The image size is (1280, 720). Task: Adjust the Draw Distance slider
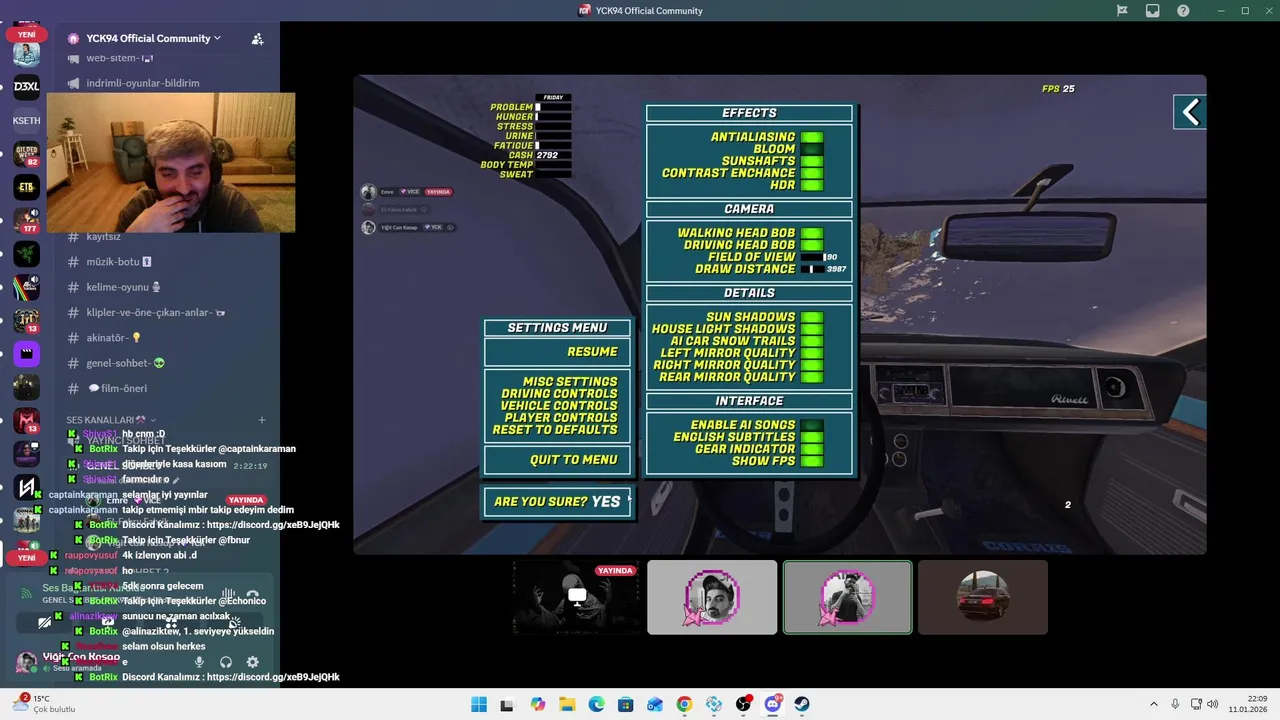(811, 269)
